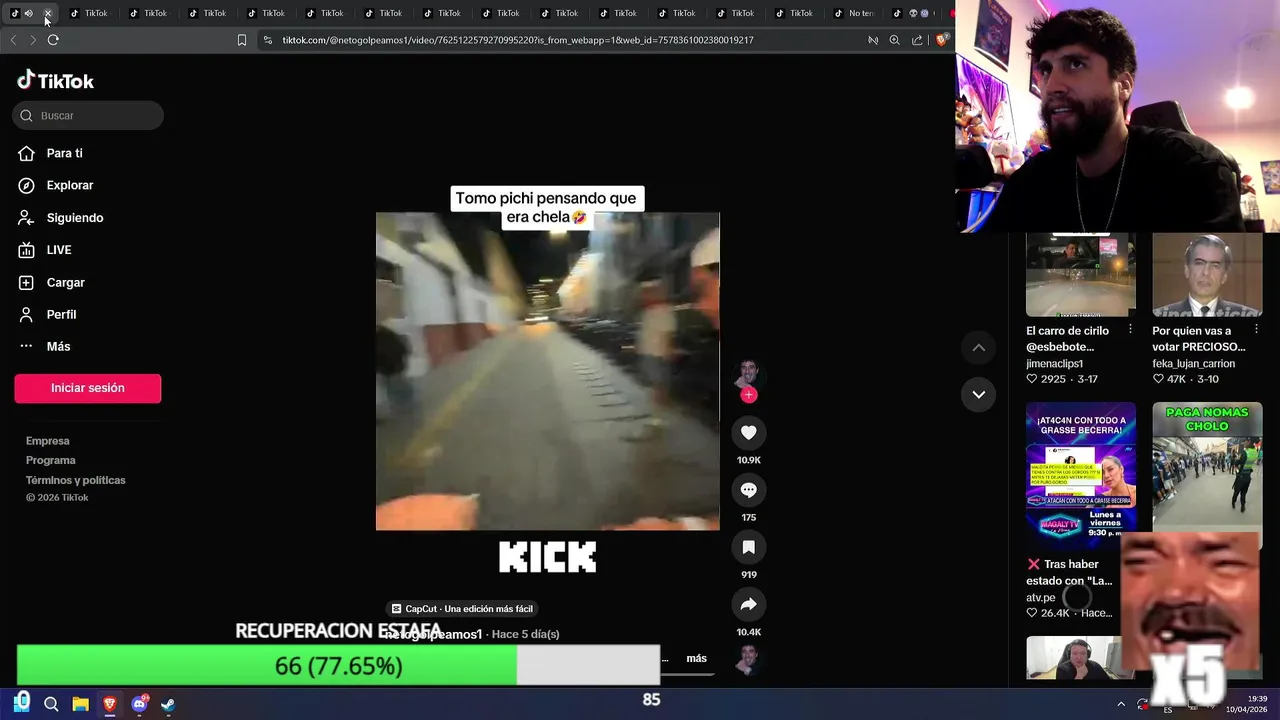
Task: Open the Brave Shields lion icon
Action: point(940,40)
